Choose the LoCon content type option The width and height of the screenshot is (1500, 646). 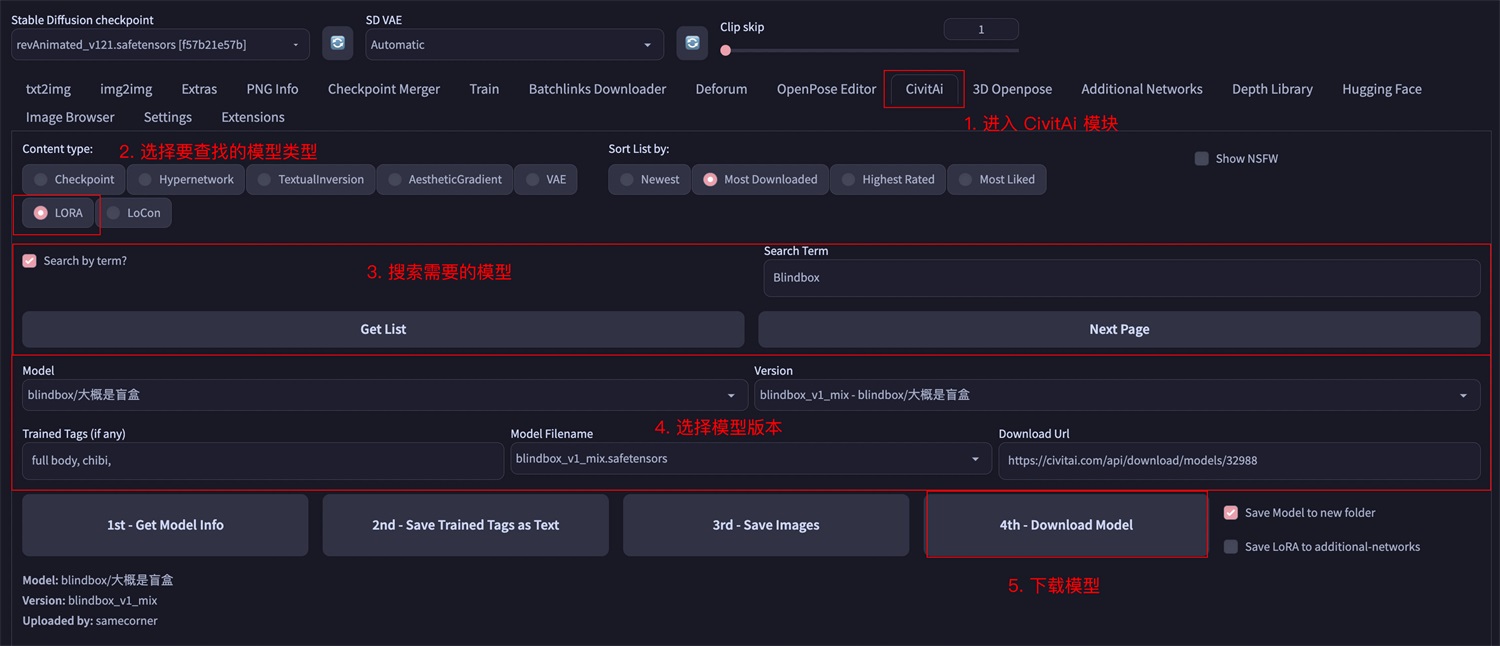(134, 213)
